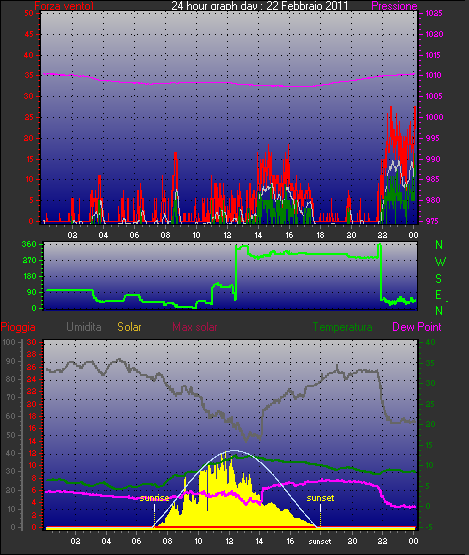The image size is (469, 555).
Task: Click the '14' hour label below the solar chart
Action: pyautogui.click(x=259, y=541)
